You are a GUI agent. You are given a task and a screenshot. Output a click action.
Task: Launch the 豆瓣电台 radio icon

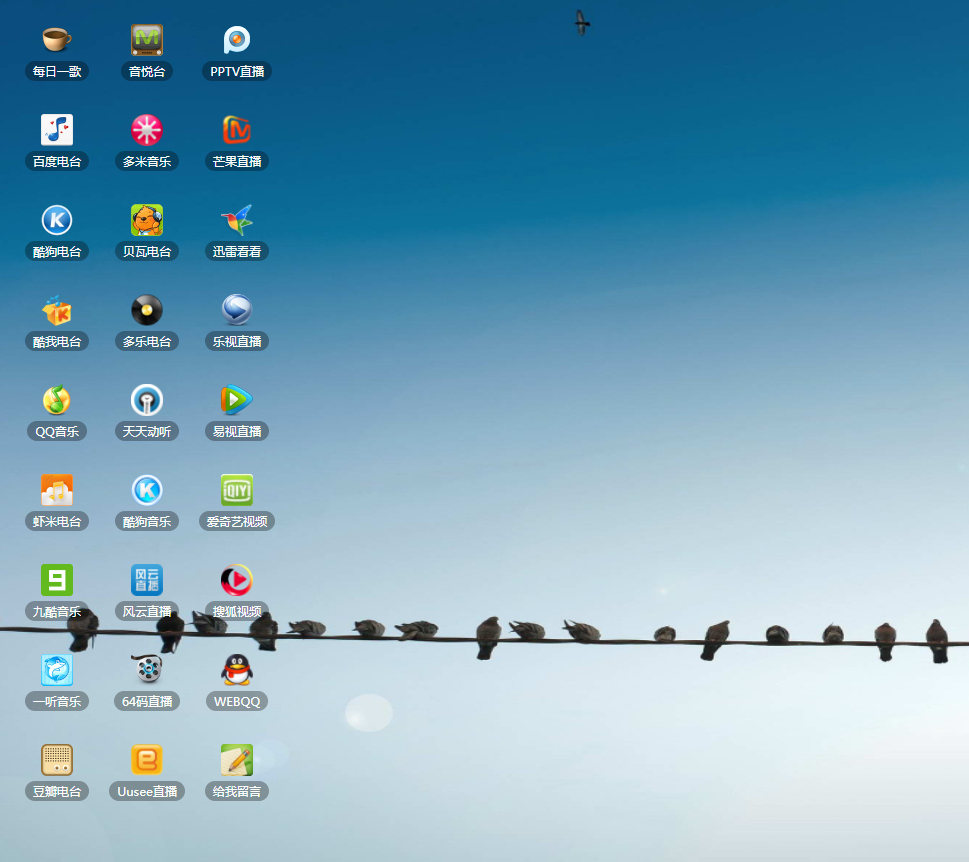(x=57, y=759)
